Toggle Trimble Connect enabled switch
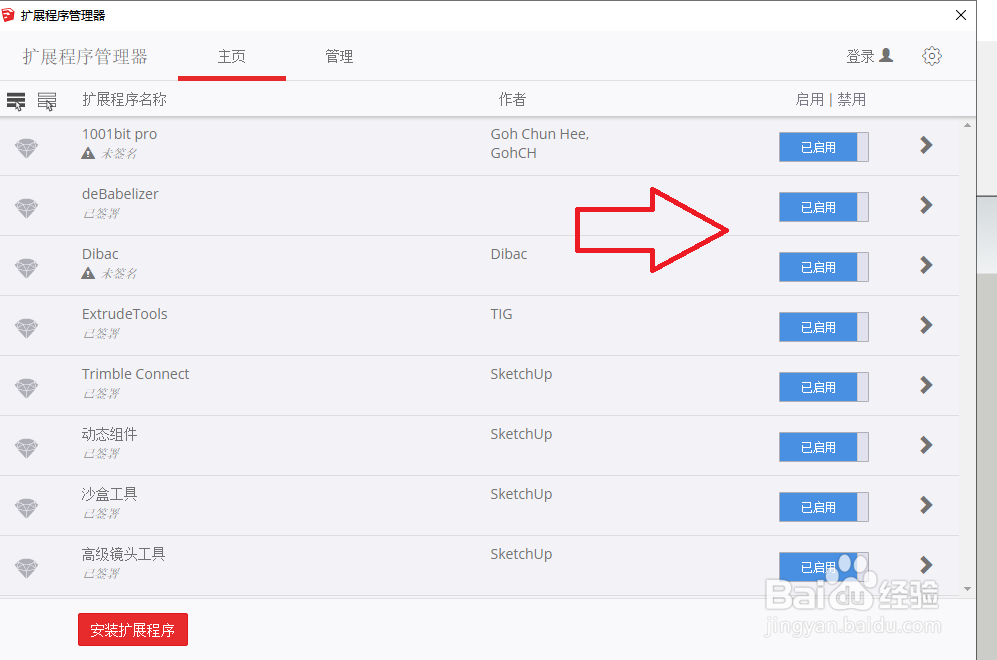This screenshot has width=997, height=660. tap(823, 387)
